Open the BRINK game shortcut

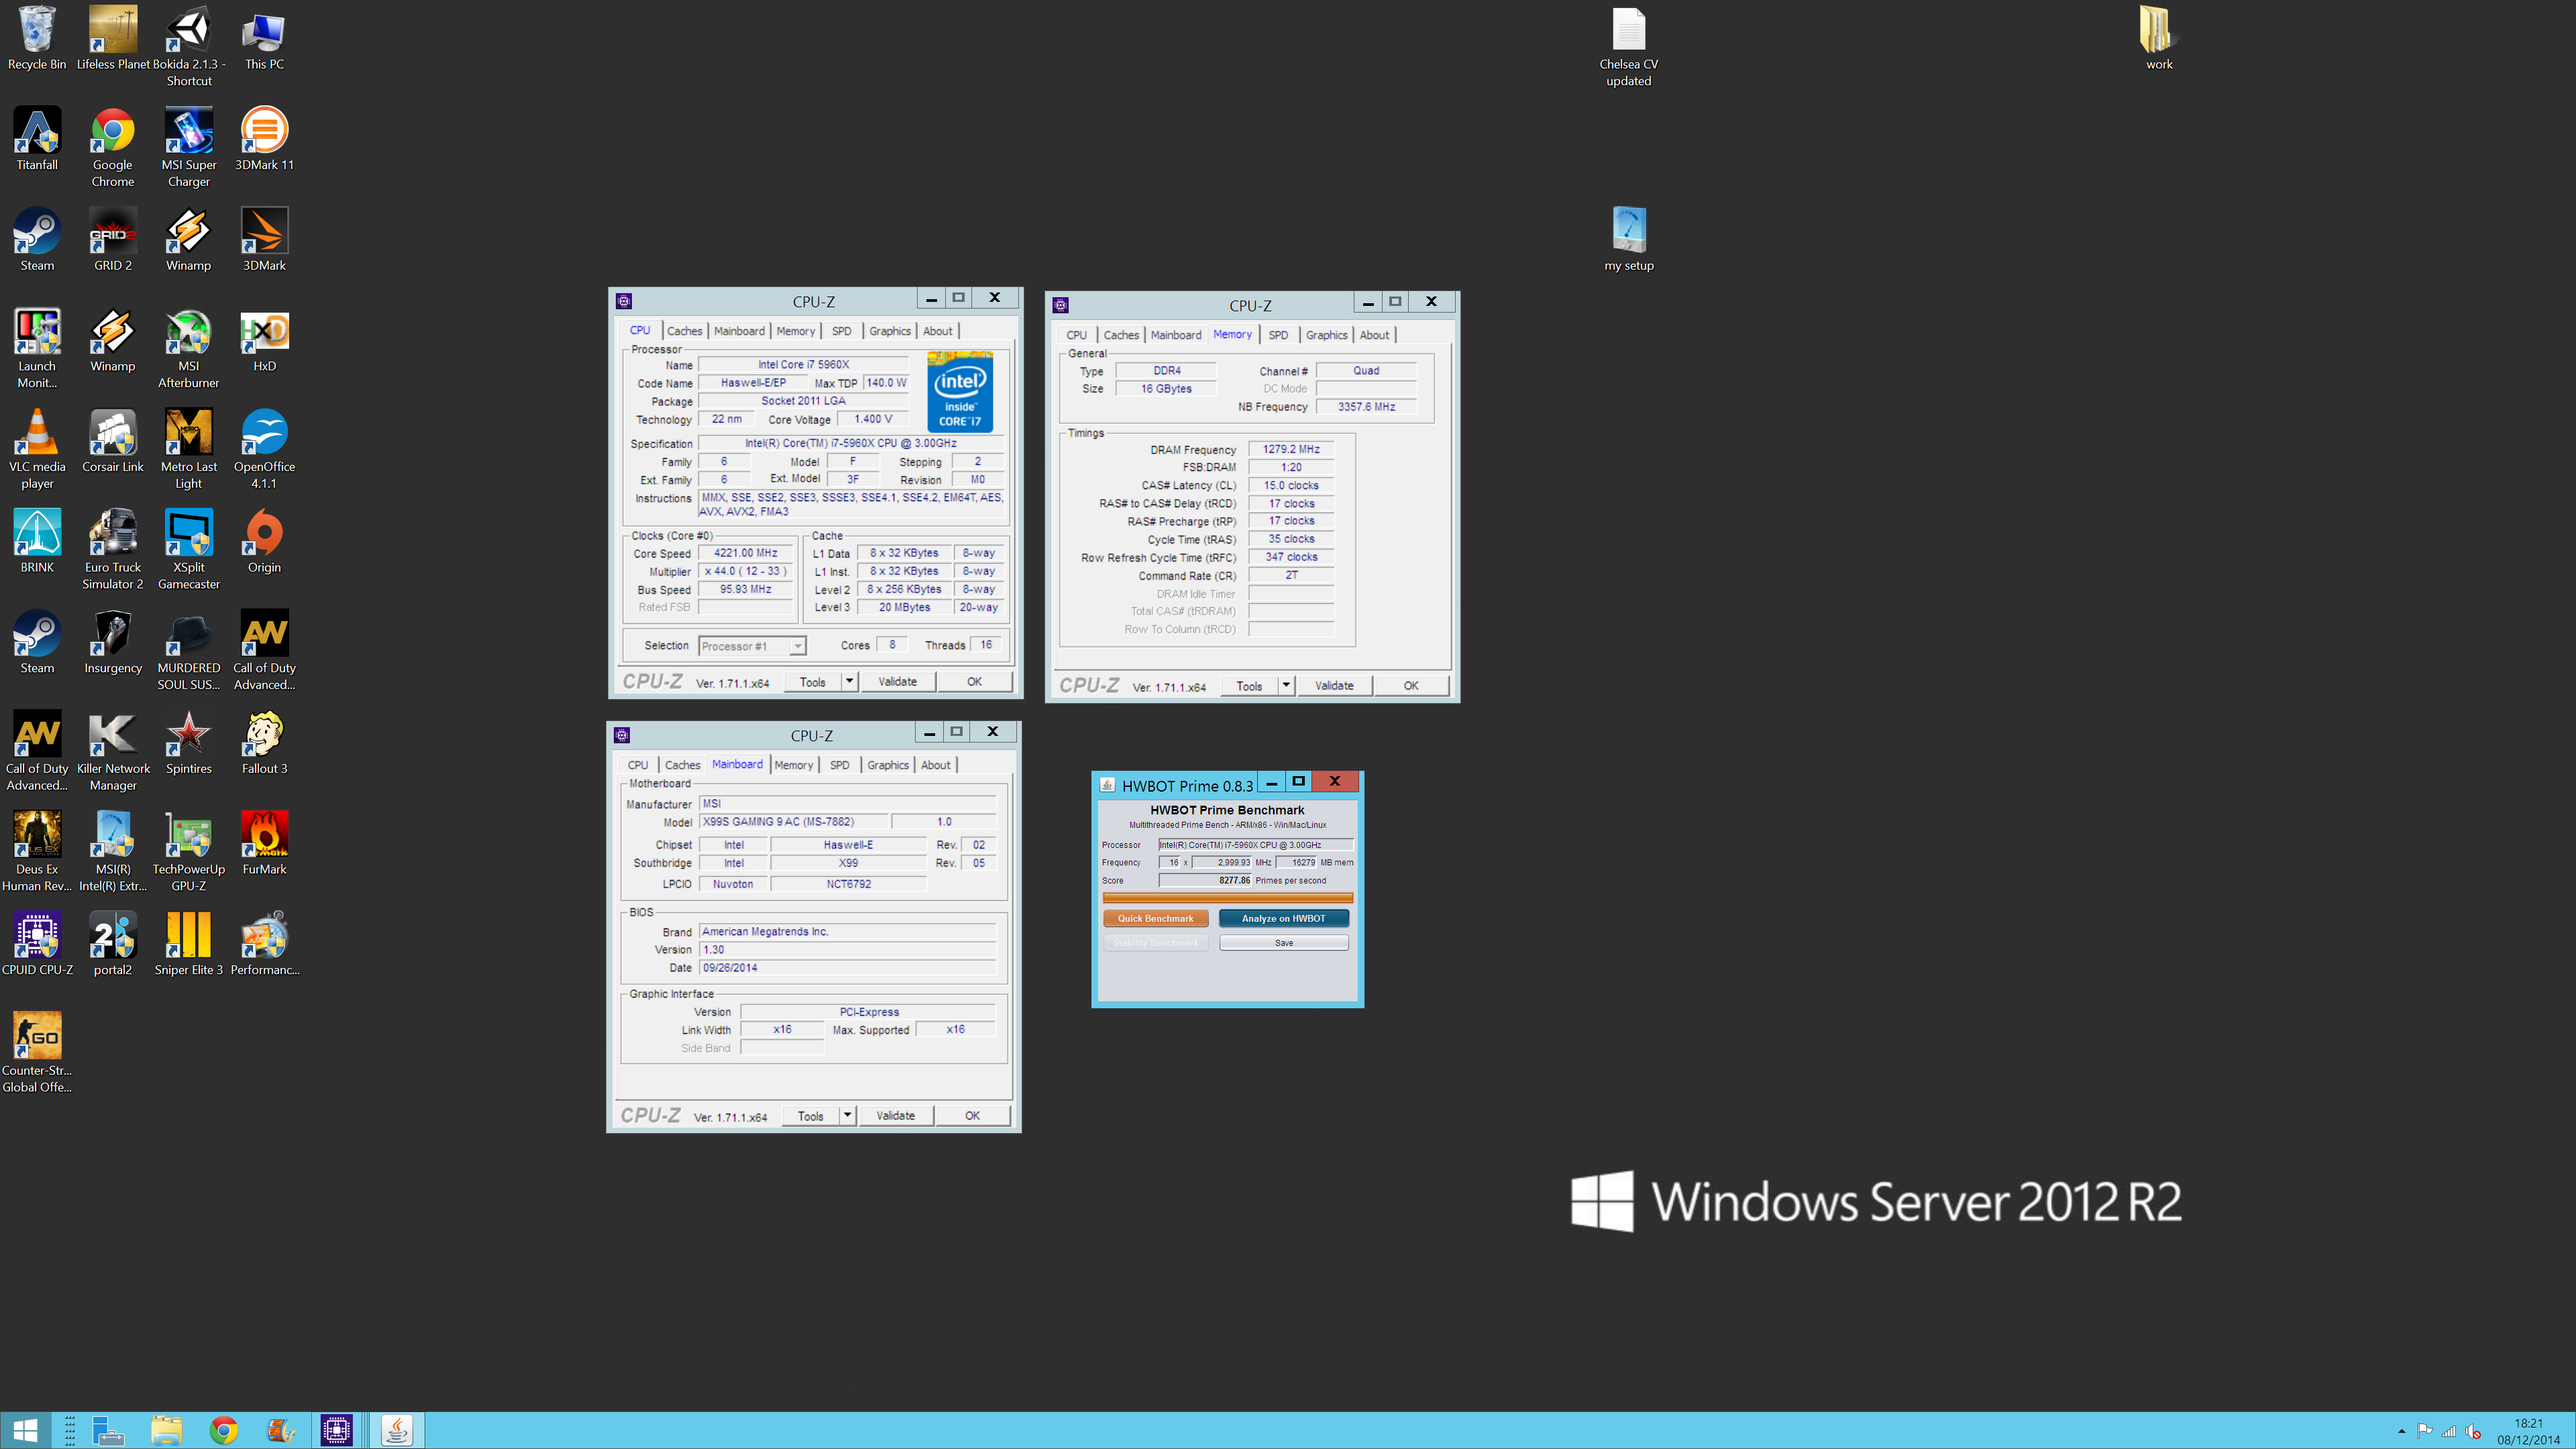pyautogui.click(x=37, y=541)
